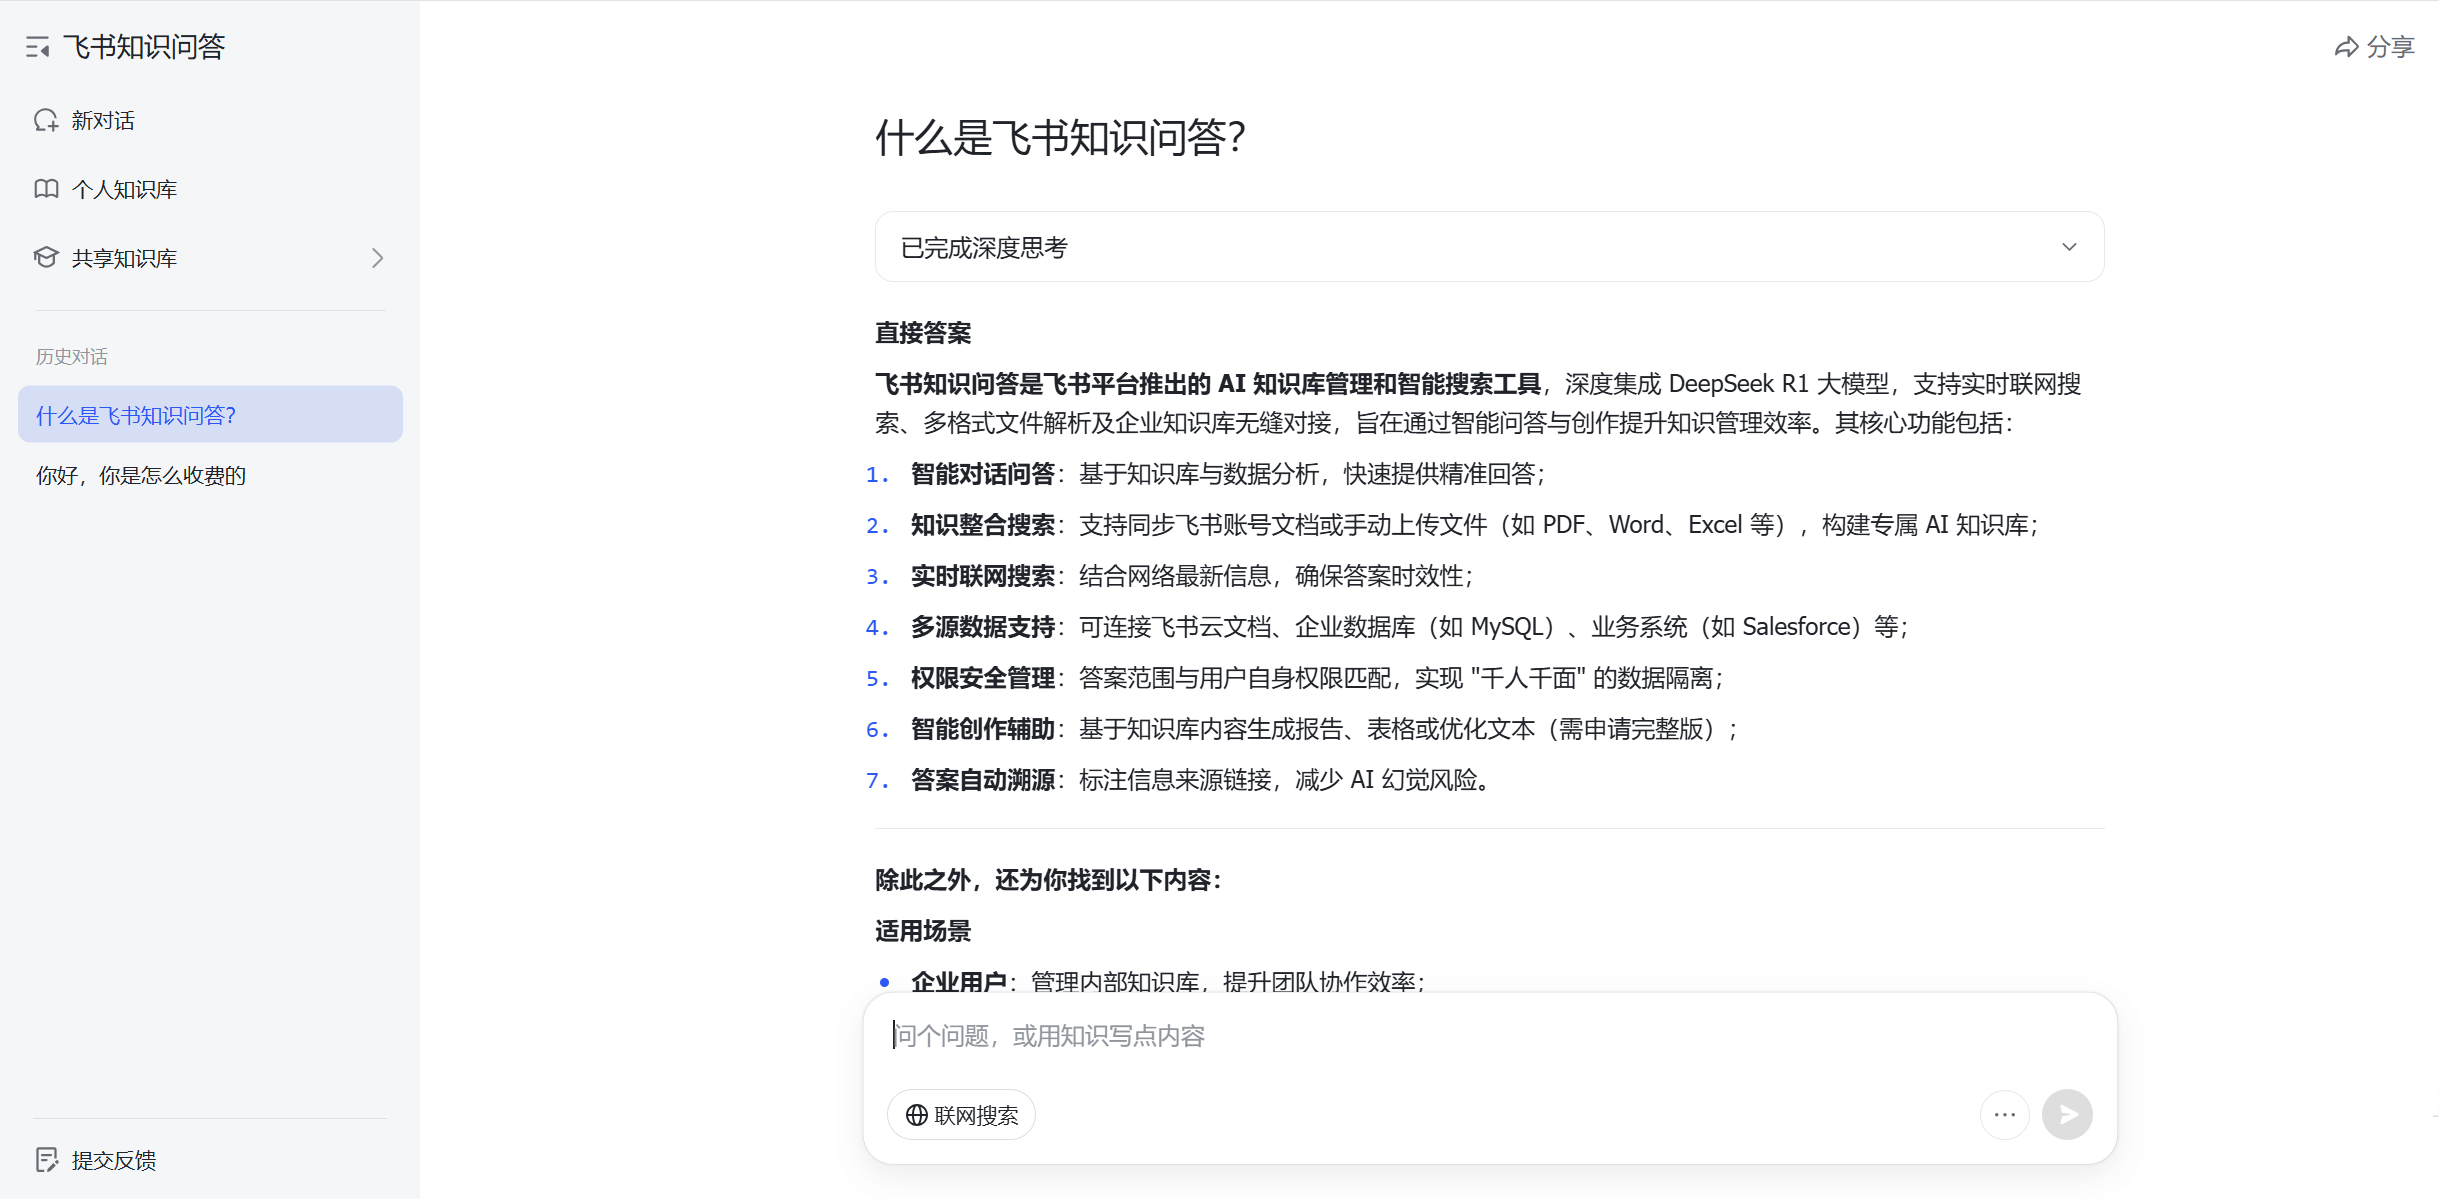Open the chat 你好，你是怎么收费的
This screenshot has height=1199, width=2439.
[140, 475]
